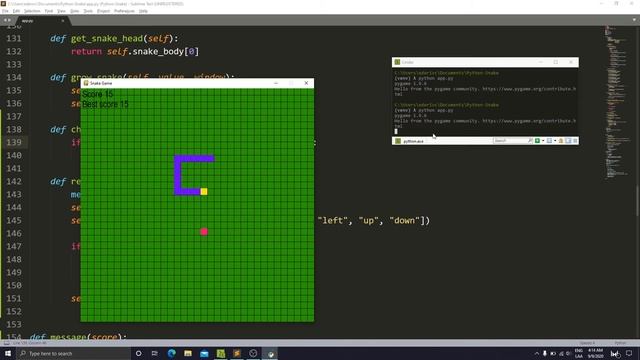Switch to Sublime Text from the taskbar

tap(237, 353)
